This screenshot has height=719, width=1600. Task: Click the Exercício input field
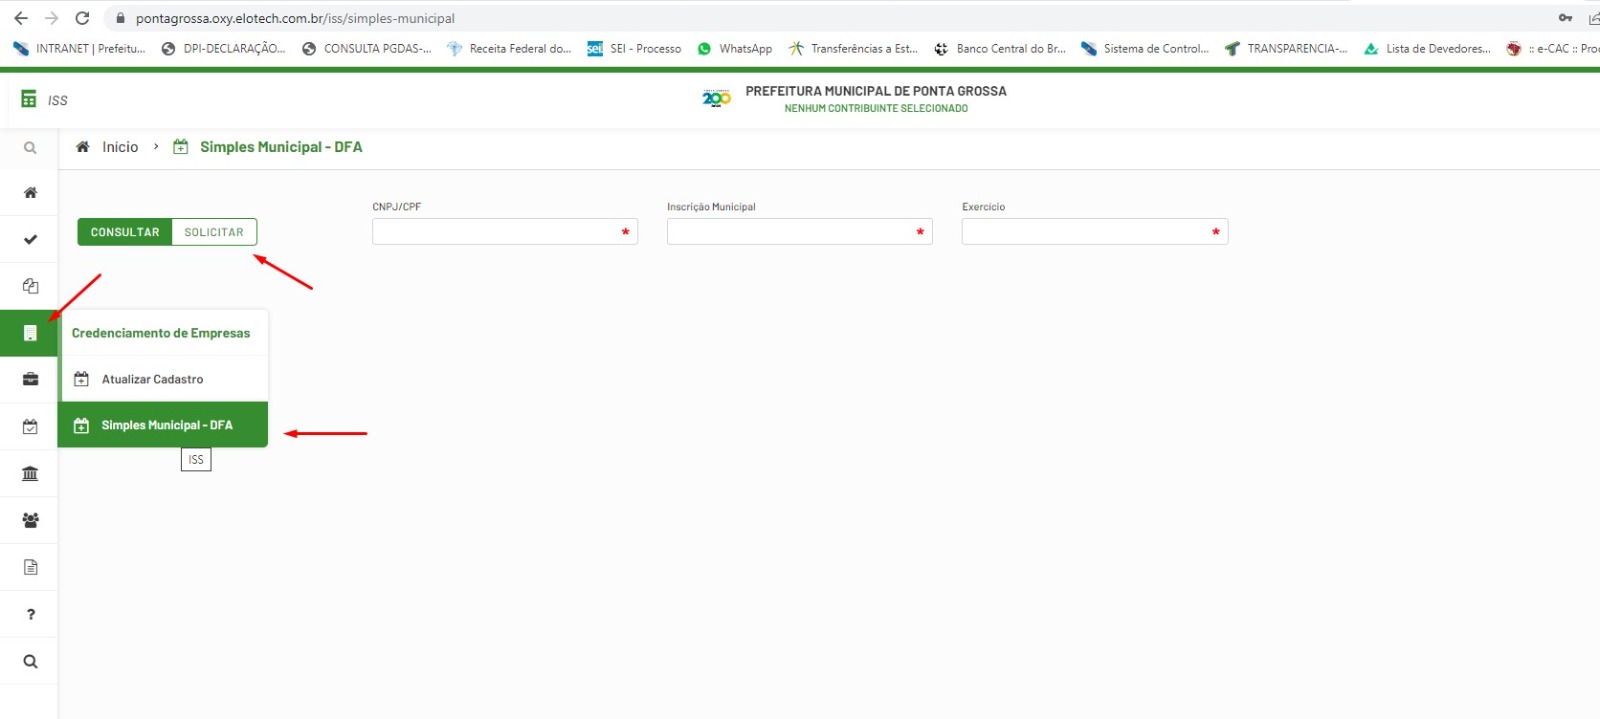tap(1085, 232)
